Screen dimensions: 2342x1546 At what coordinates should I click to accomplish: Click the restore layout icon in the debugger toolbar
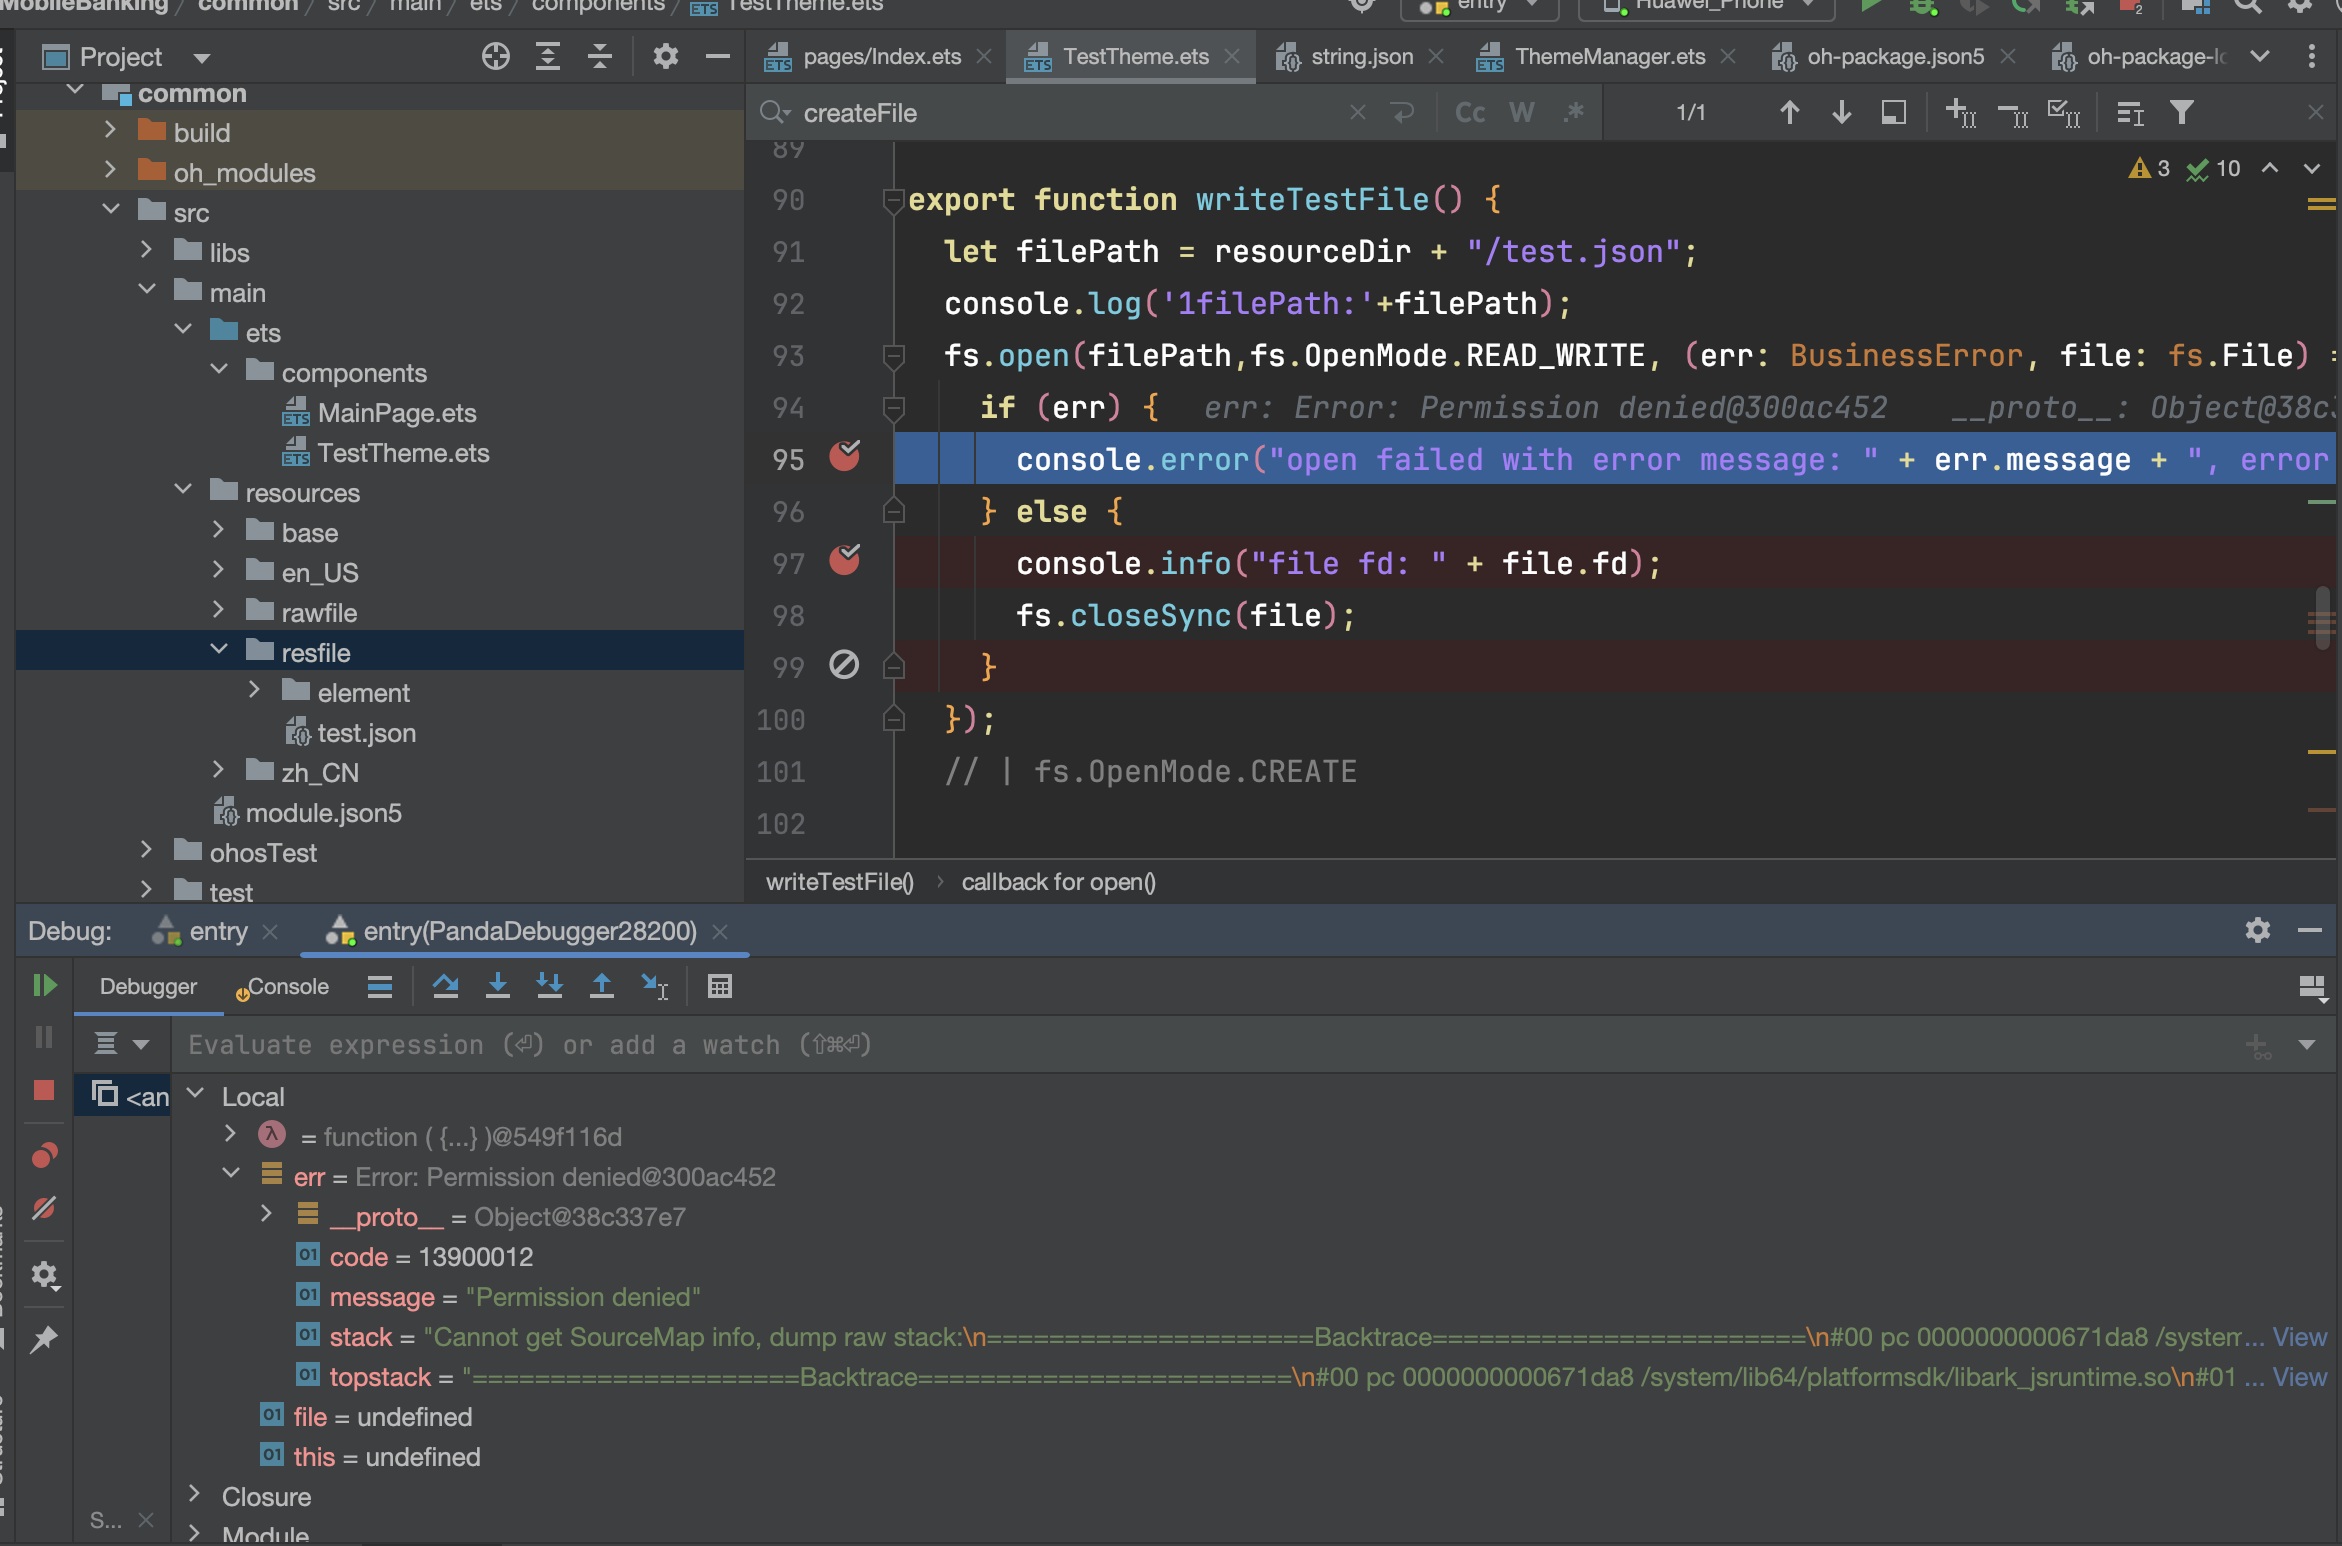point(2313,989)
